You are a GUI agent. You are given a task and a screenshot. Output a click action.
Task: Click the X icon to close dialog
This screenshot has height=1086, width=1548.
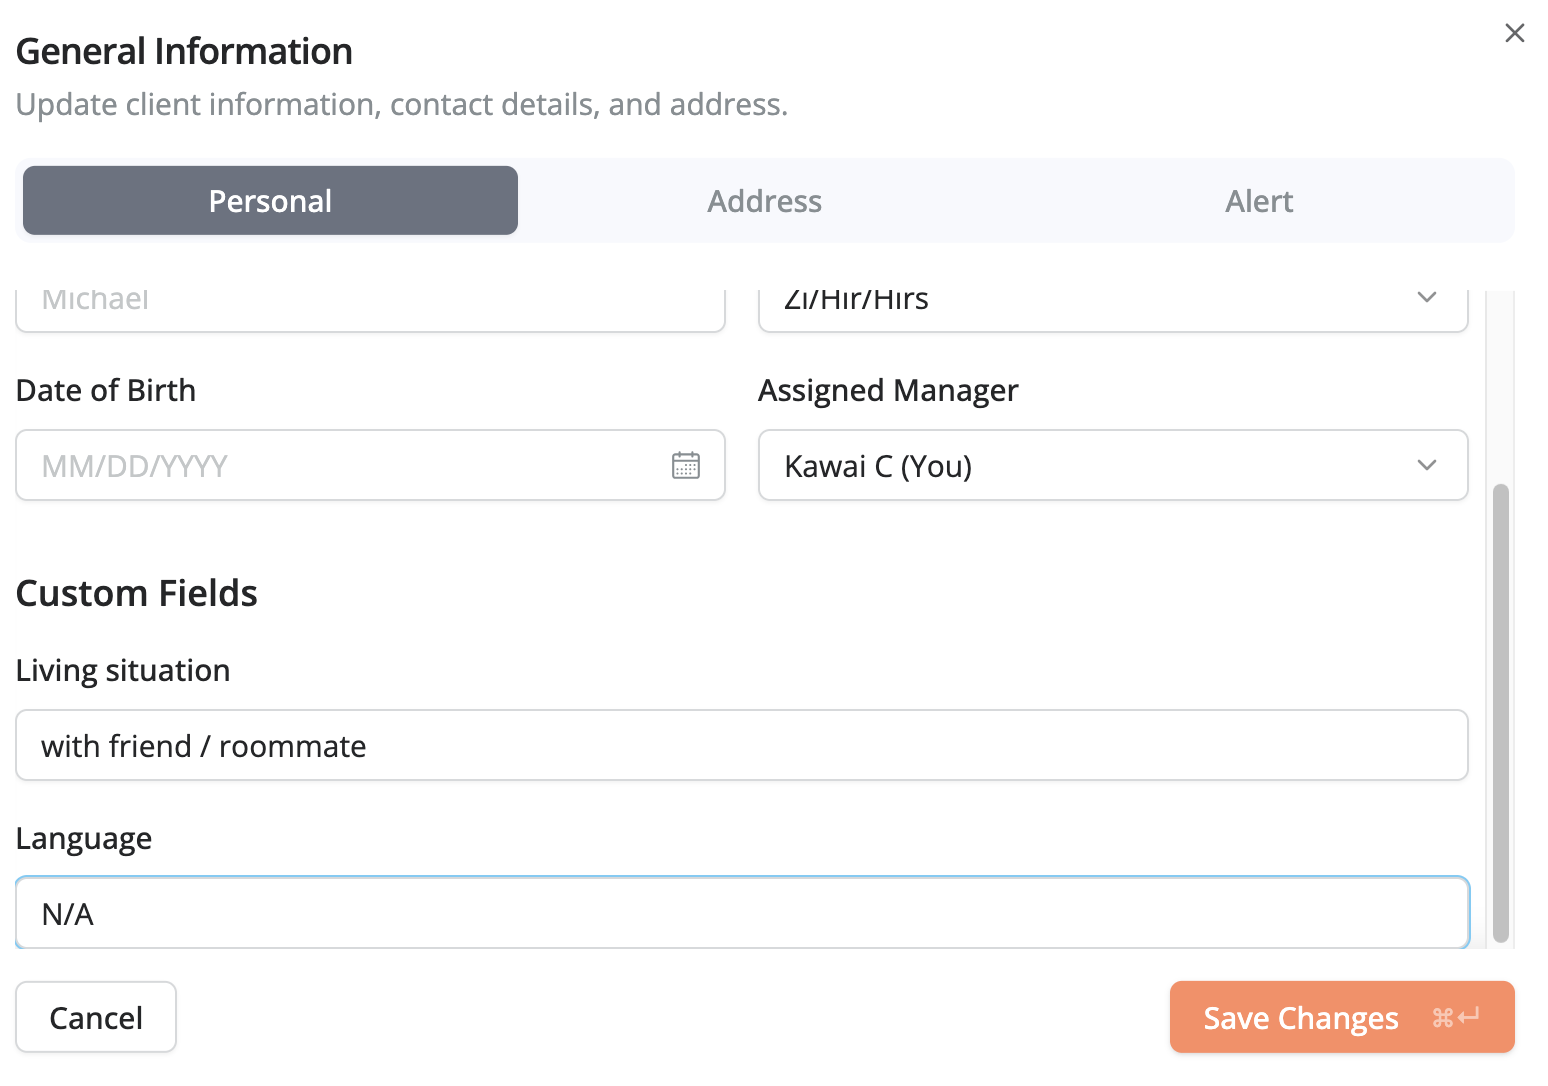coord(1514,33)
